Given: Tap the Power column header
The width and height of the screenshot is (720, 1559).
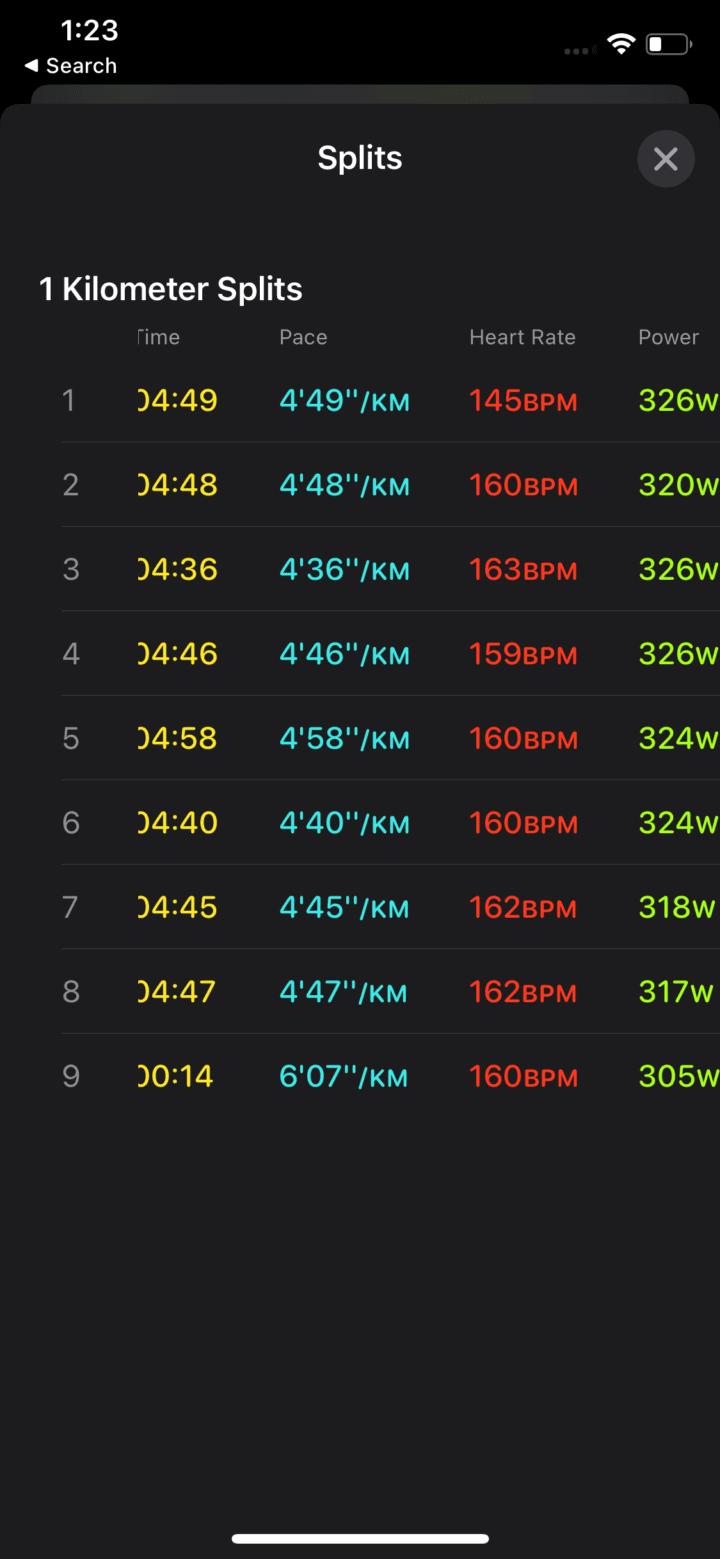Looking at the screenshot, I should pyautogui.click(x=668, y=337).
